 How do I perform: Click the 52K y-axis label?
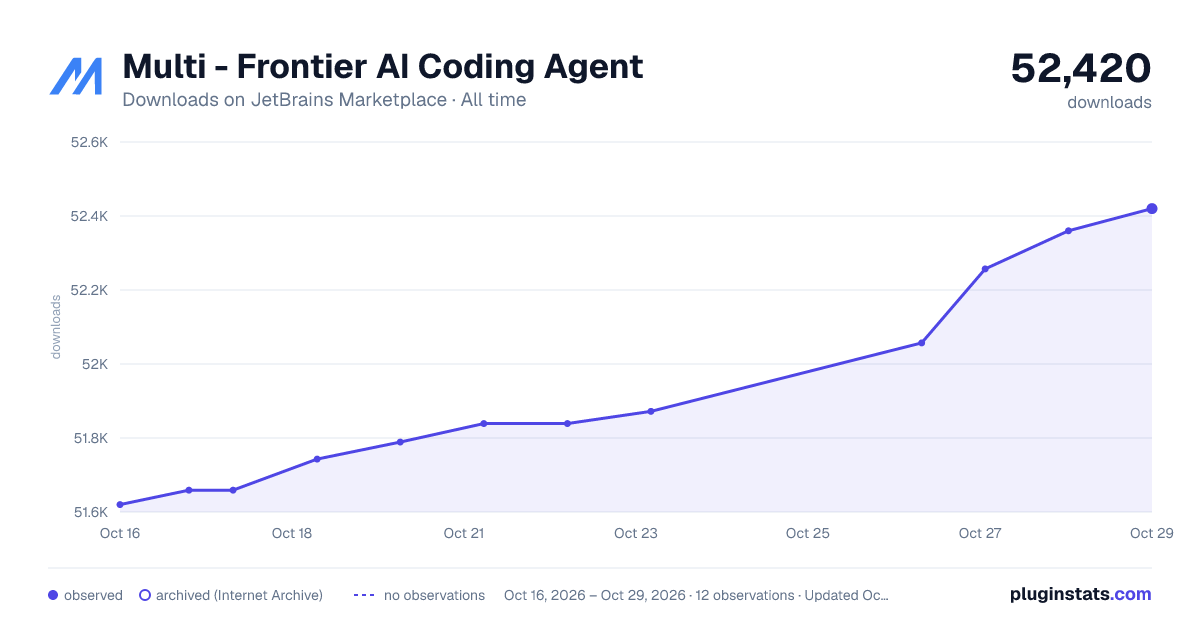pyautogui.click(x=95, y=364)
